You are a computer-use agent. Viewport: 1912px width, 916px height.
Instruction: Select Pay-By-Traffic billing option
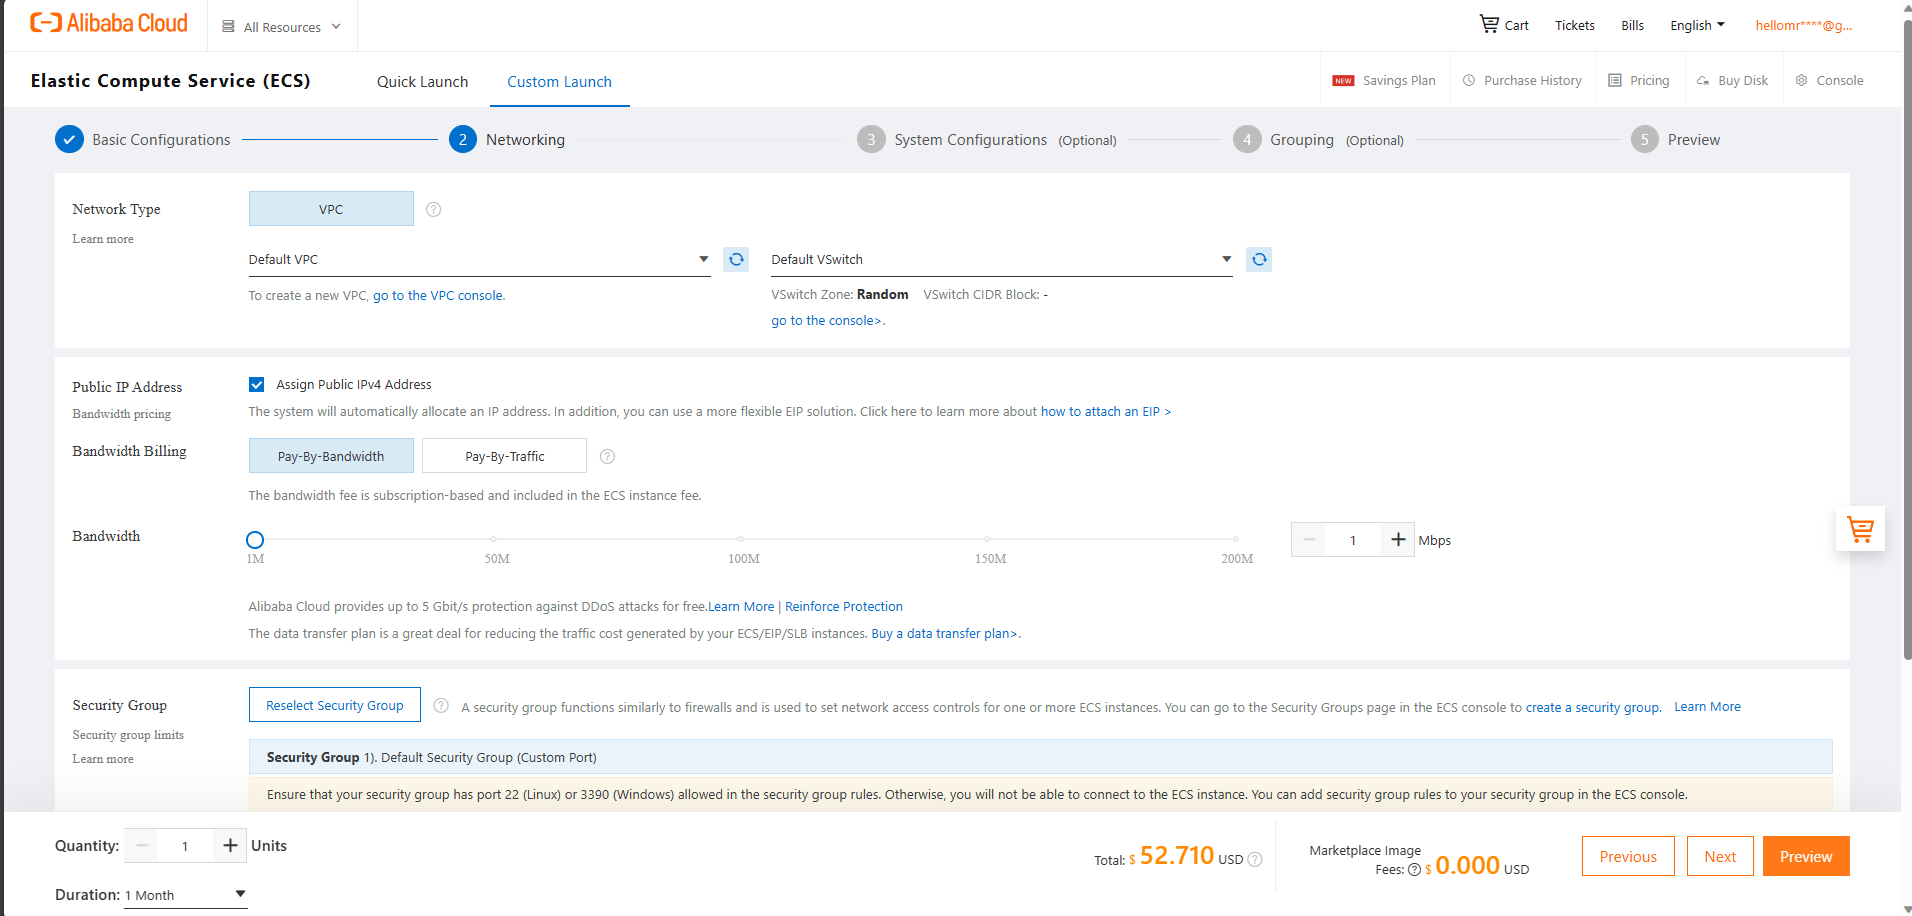click(505, 456)
